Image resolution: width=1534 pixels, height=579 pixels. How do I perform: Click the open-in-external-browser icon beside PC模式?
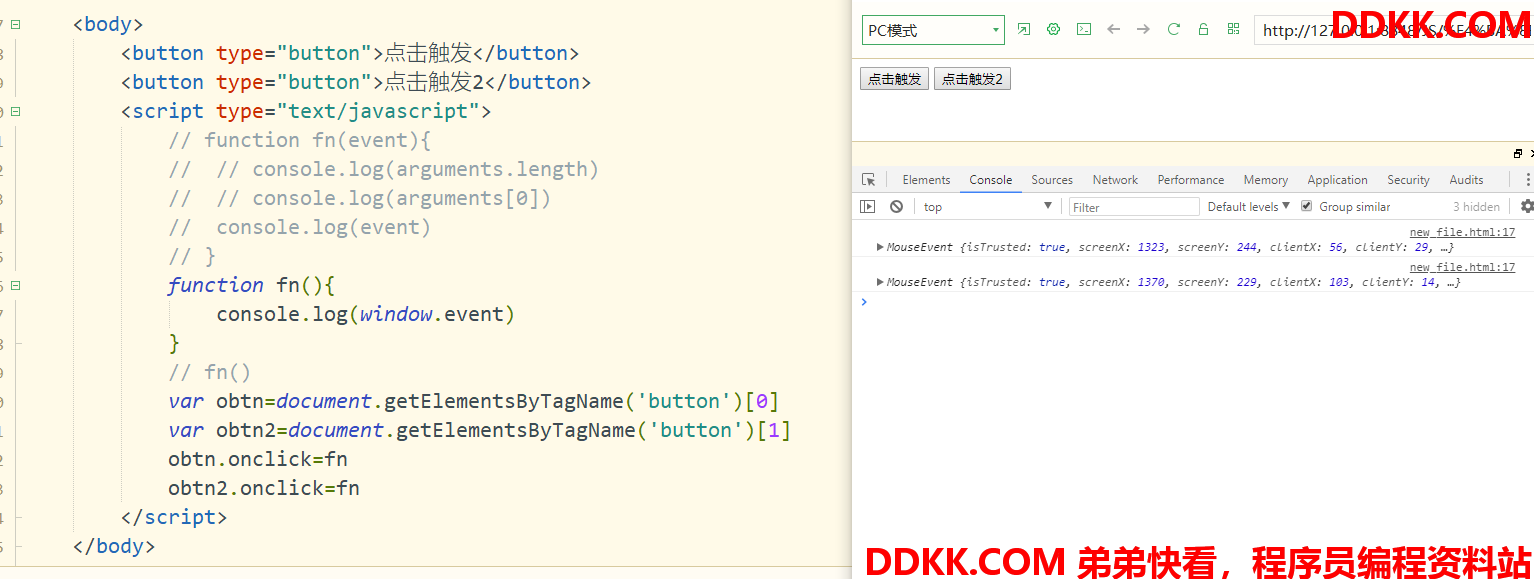(1023, 29)
